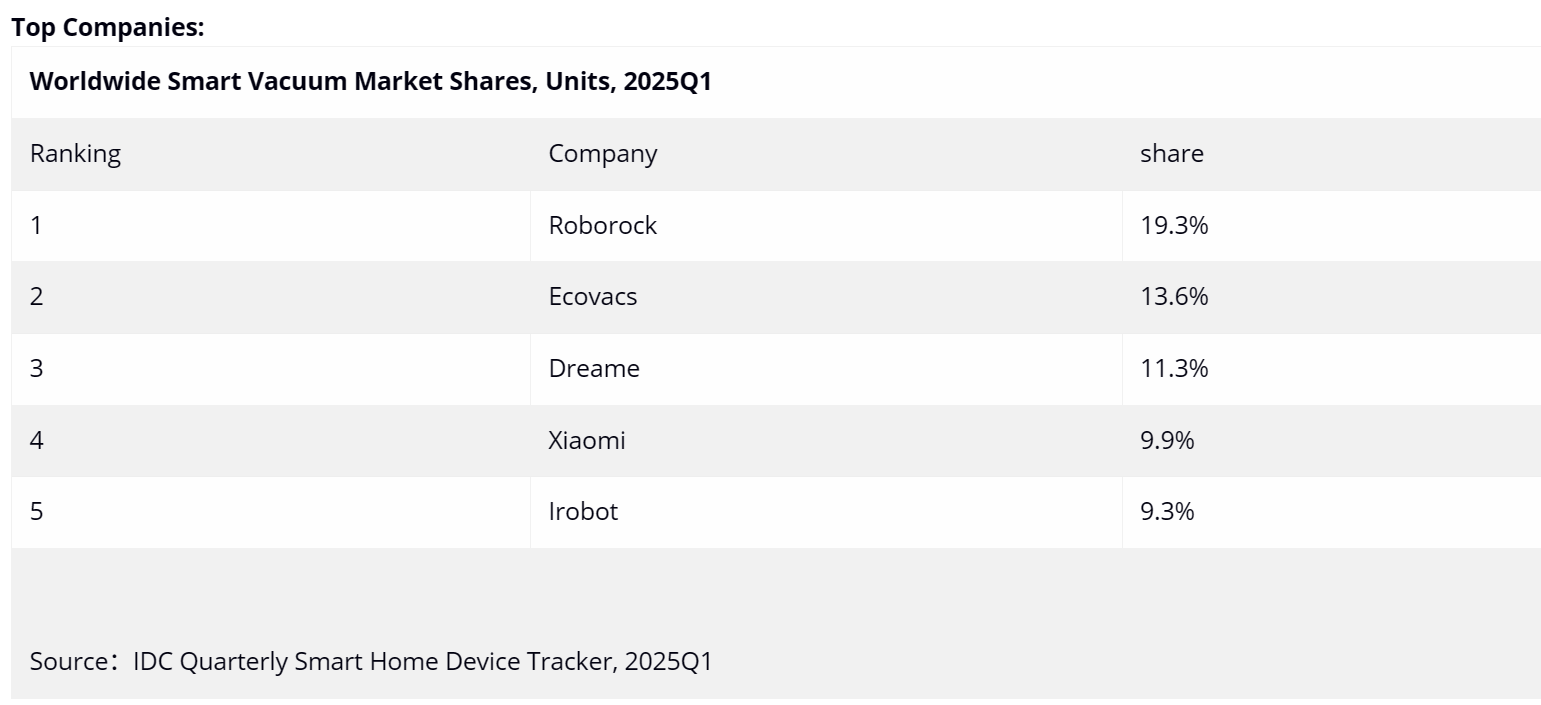Click the Ranking column header

(x=75, y=154)
